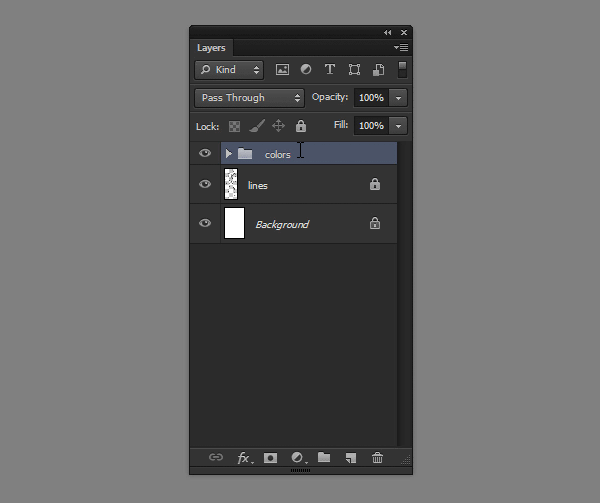Screen dimensions: 600x503
Task: Open the Kind filter type dropdown
Action: click(x=229, y=70)
